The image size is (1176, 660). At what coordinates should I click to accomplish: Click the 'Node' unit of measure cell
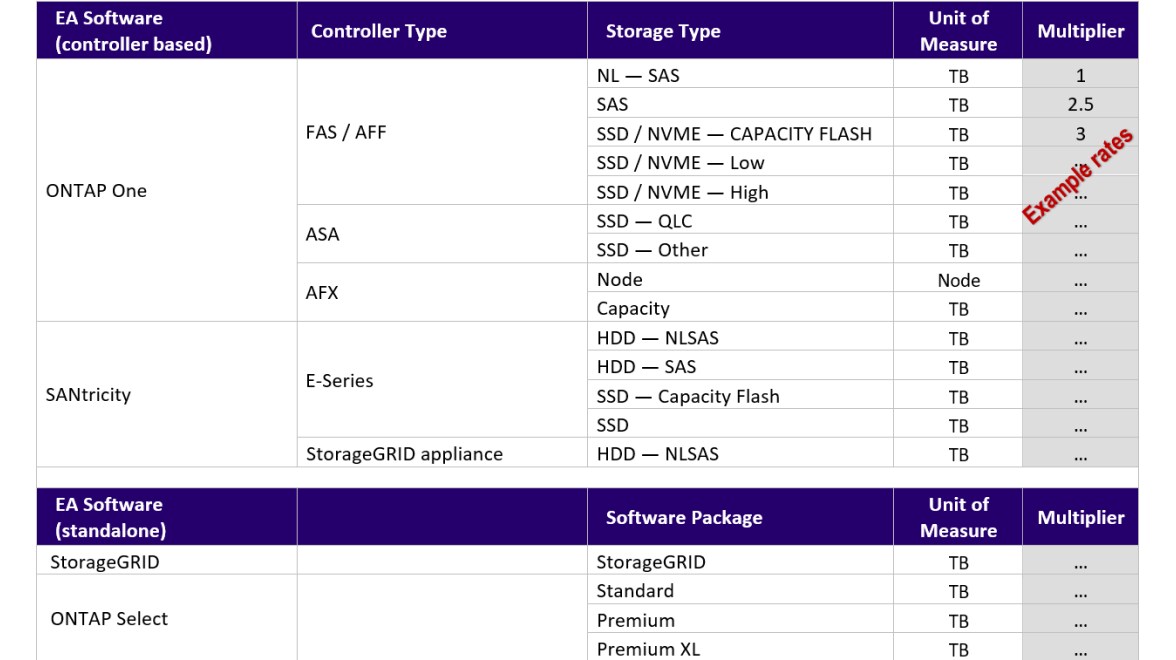coord(958,280)
